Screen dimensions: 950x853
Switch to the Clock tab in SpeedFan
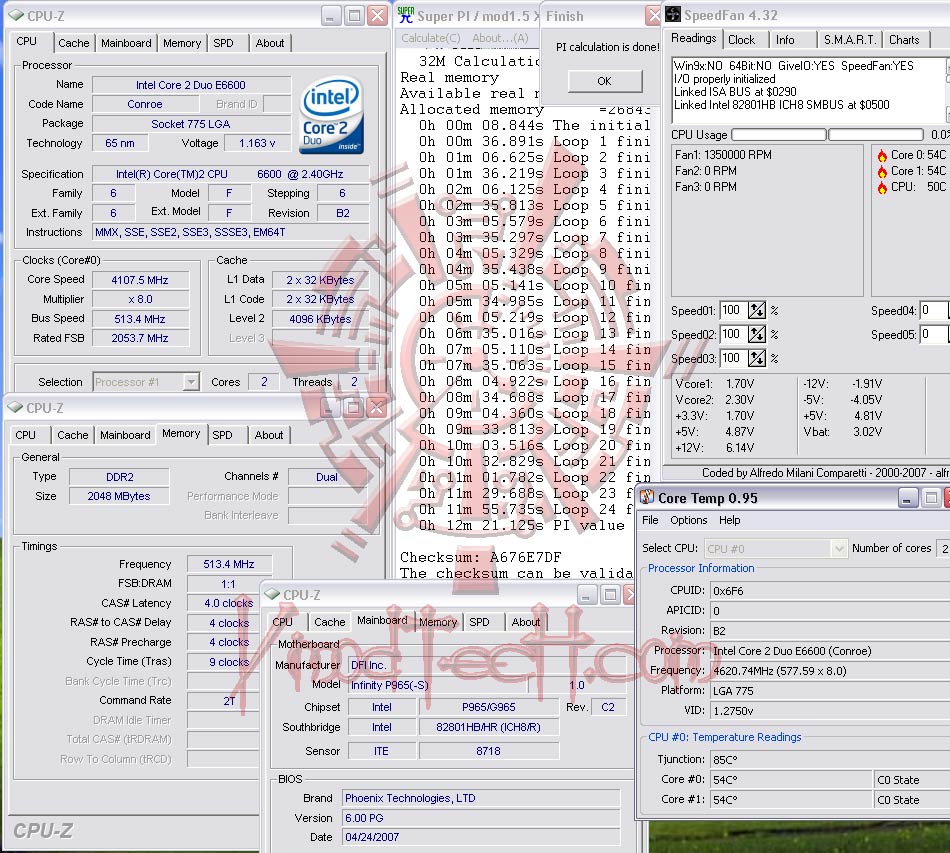click(742, 40)
